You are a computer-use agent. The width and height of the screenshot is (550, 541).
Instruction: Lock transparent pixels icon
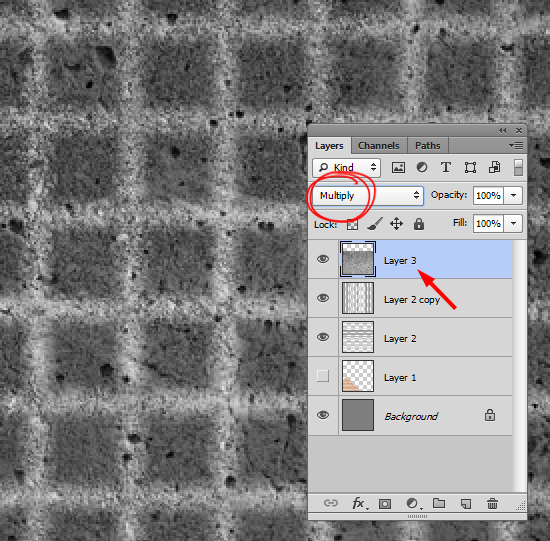[352, 224]
